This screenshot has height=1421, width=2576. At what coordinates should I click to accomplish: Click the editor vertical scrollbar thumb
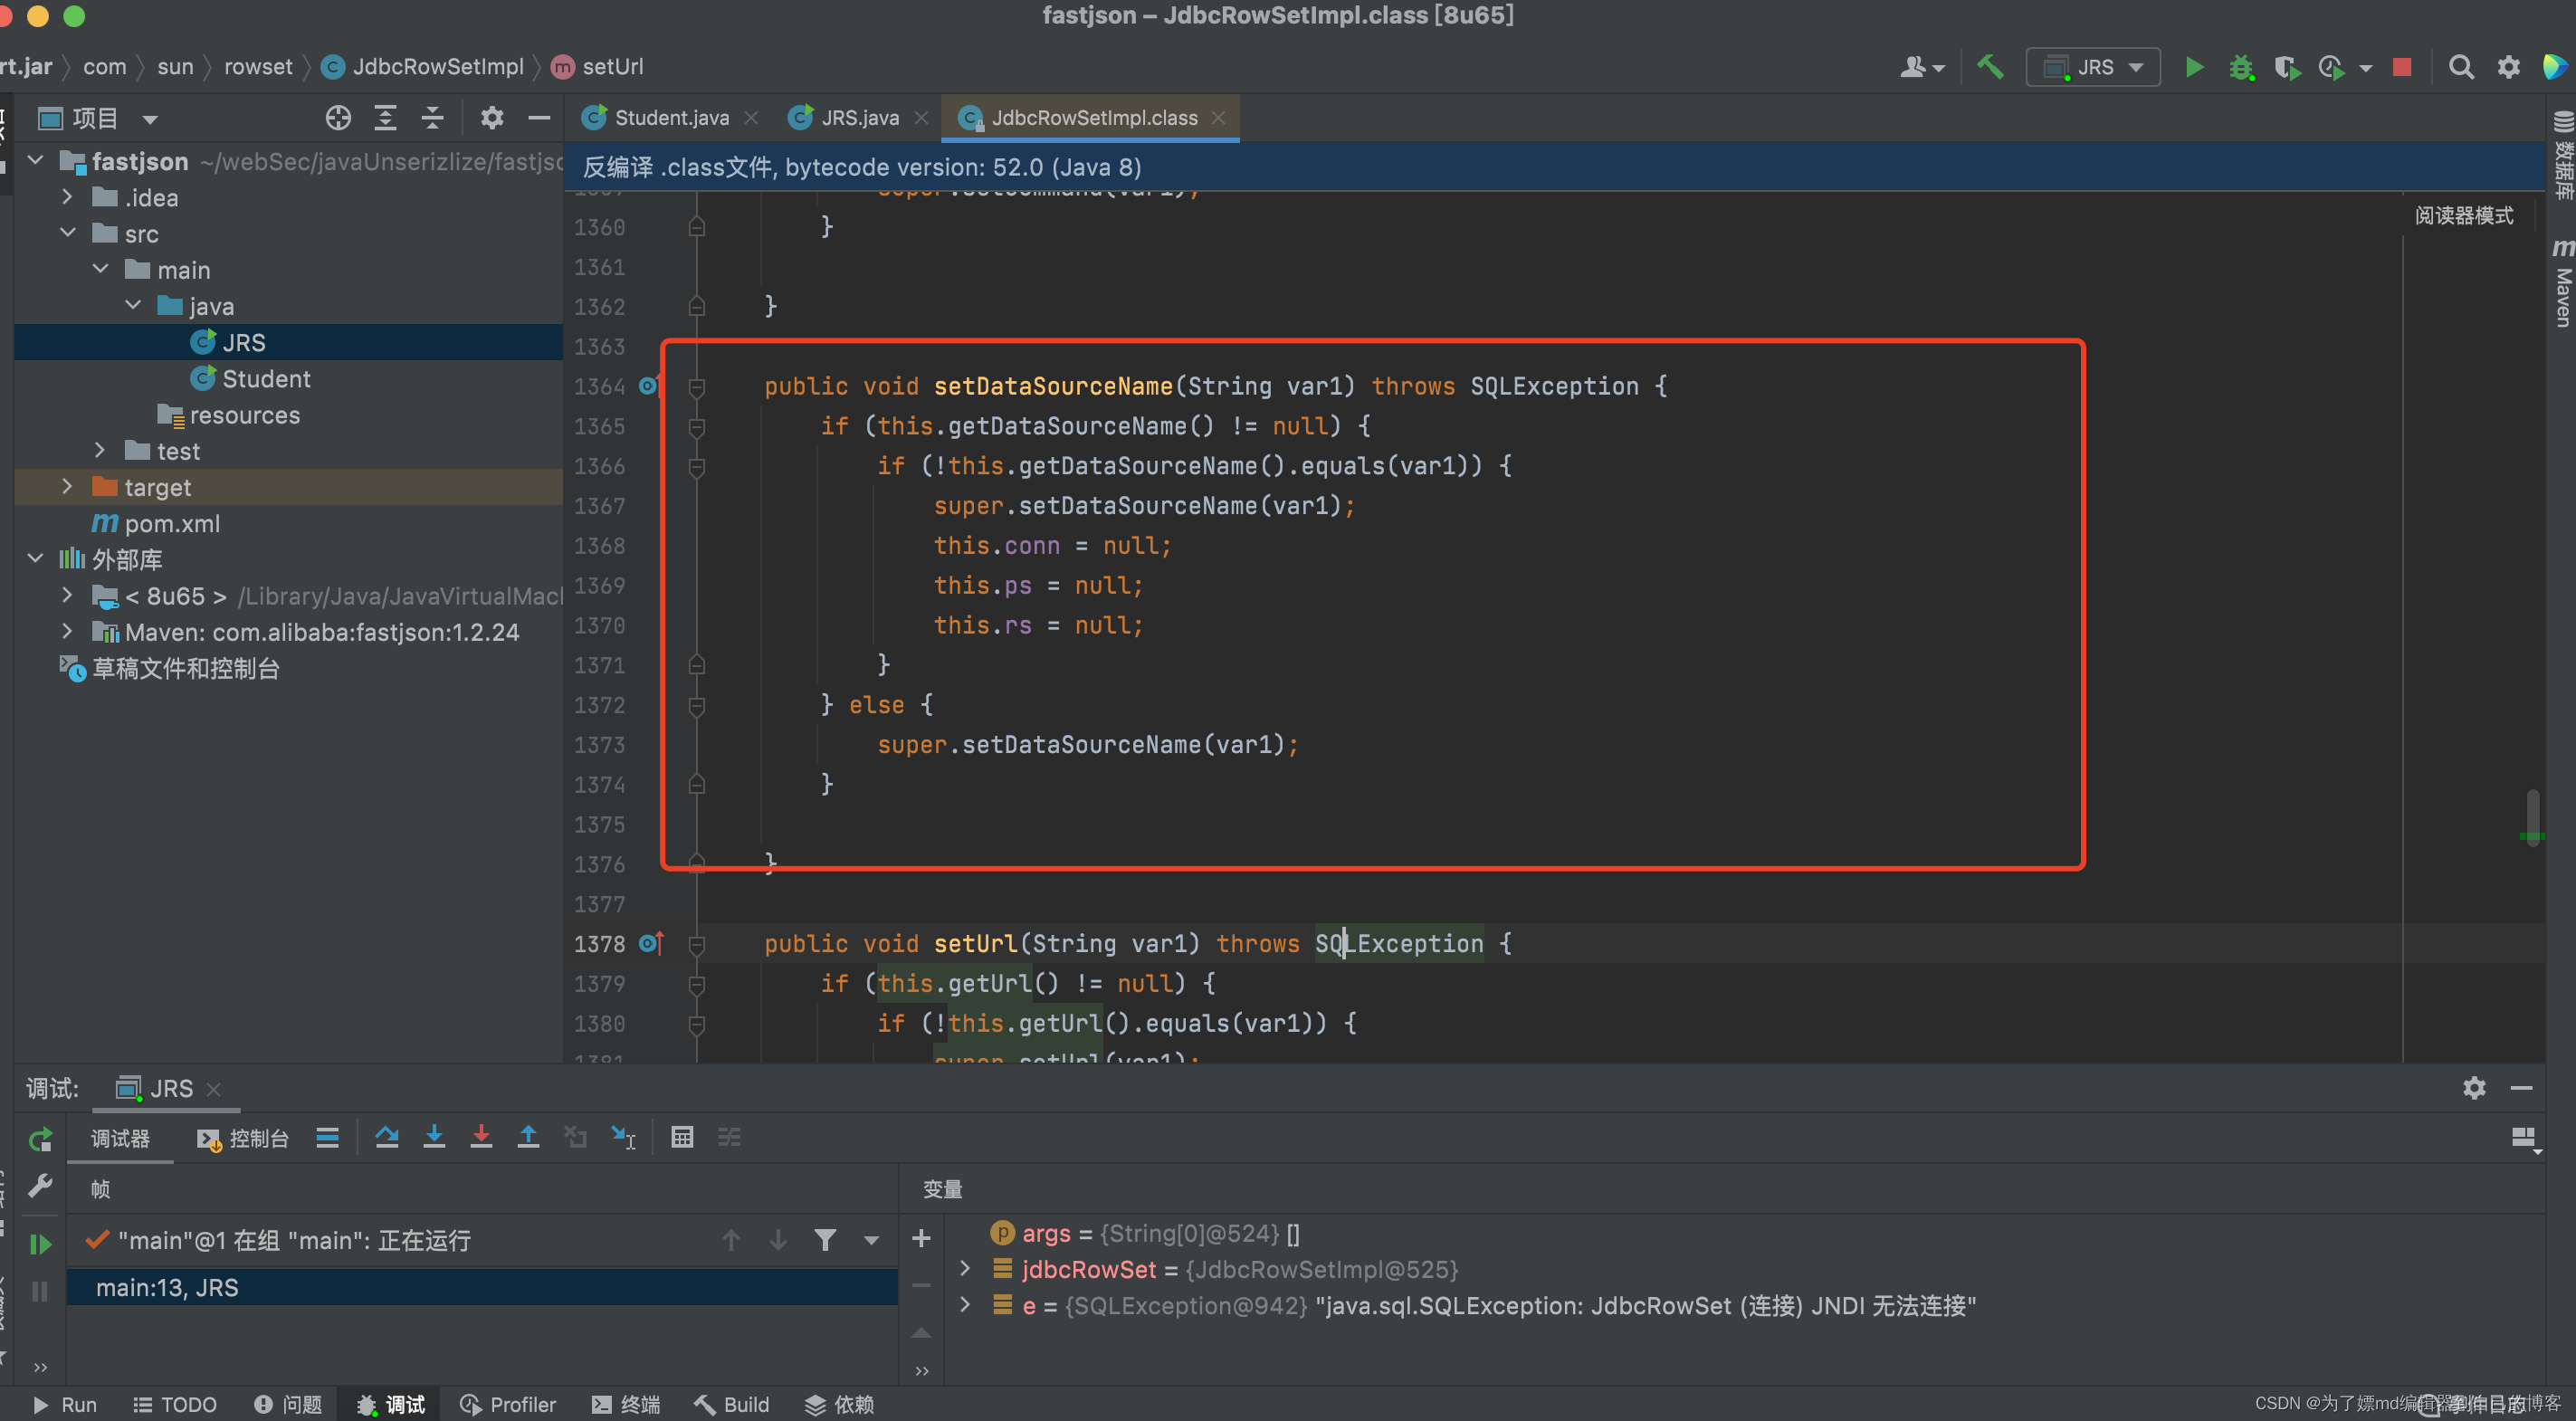[x=2532, y=818]
